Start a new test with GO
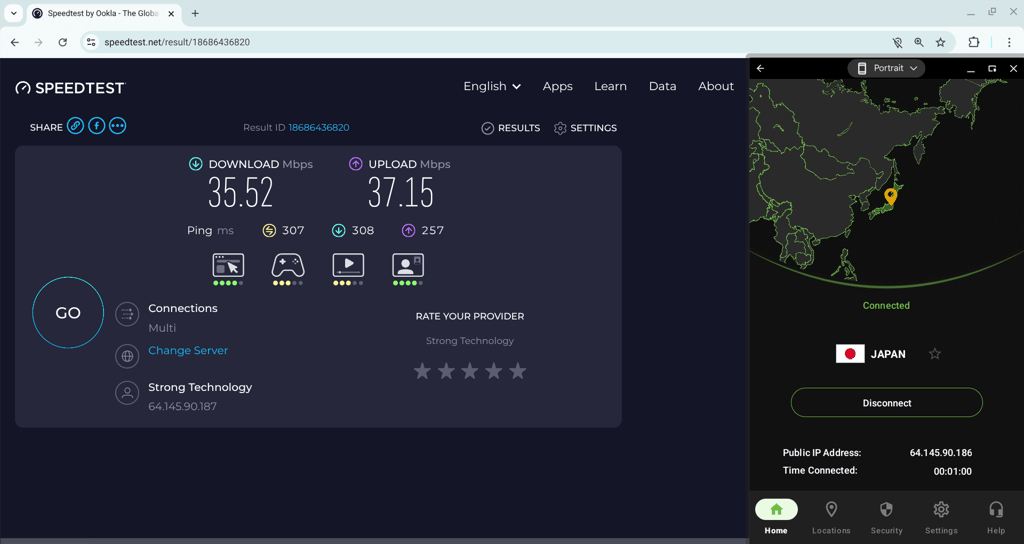This screenshot has height=544, width=1024. pos(68,313)
